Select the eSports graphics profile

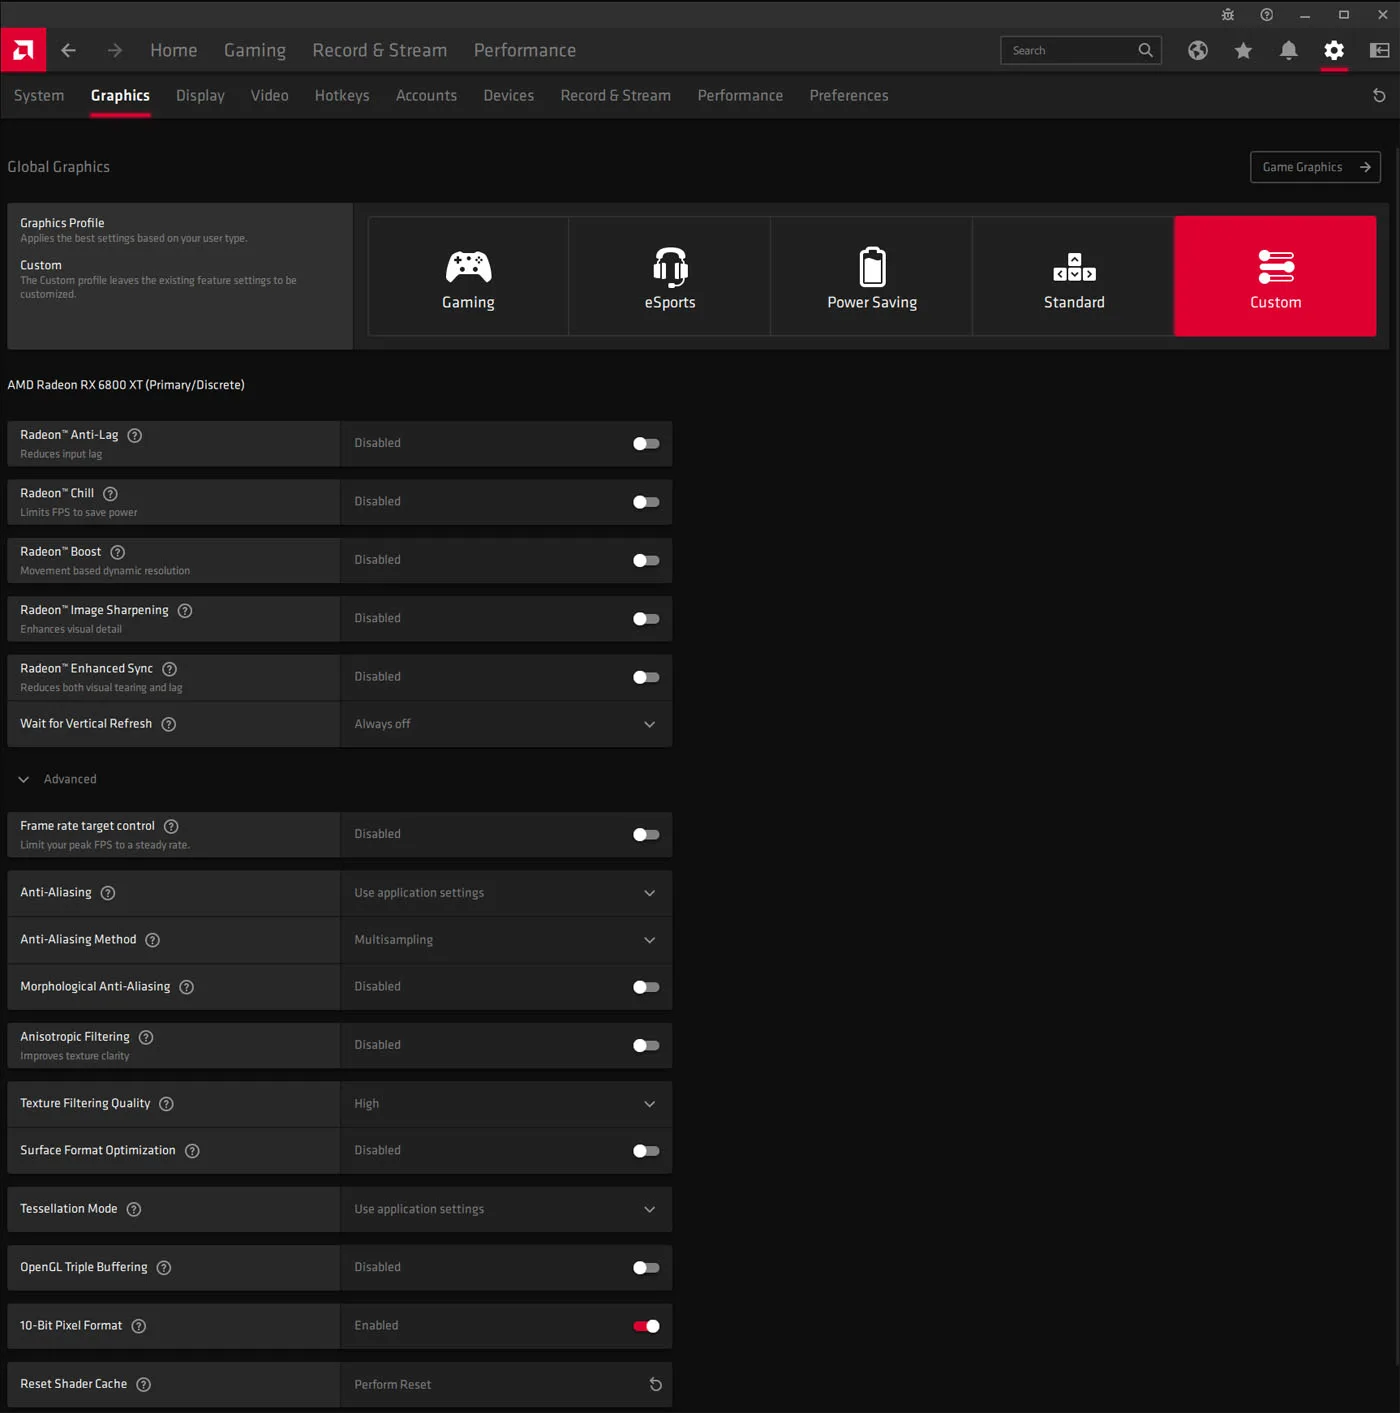tap(670, 276)
